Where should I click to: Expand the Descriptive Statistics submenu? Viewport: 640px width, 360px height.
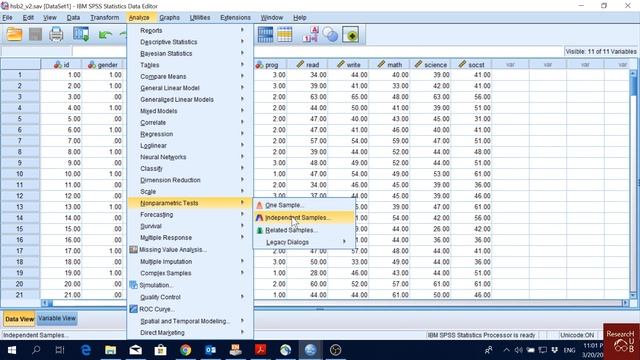[x=190, y=42]
